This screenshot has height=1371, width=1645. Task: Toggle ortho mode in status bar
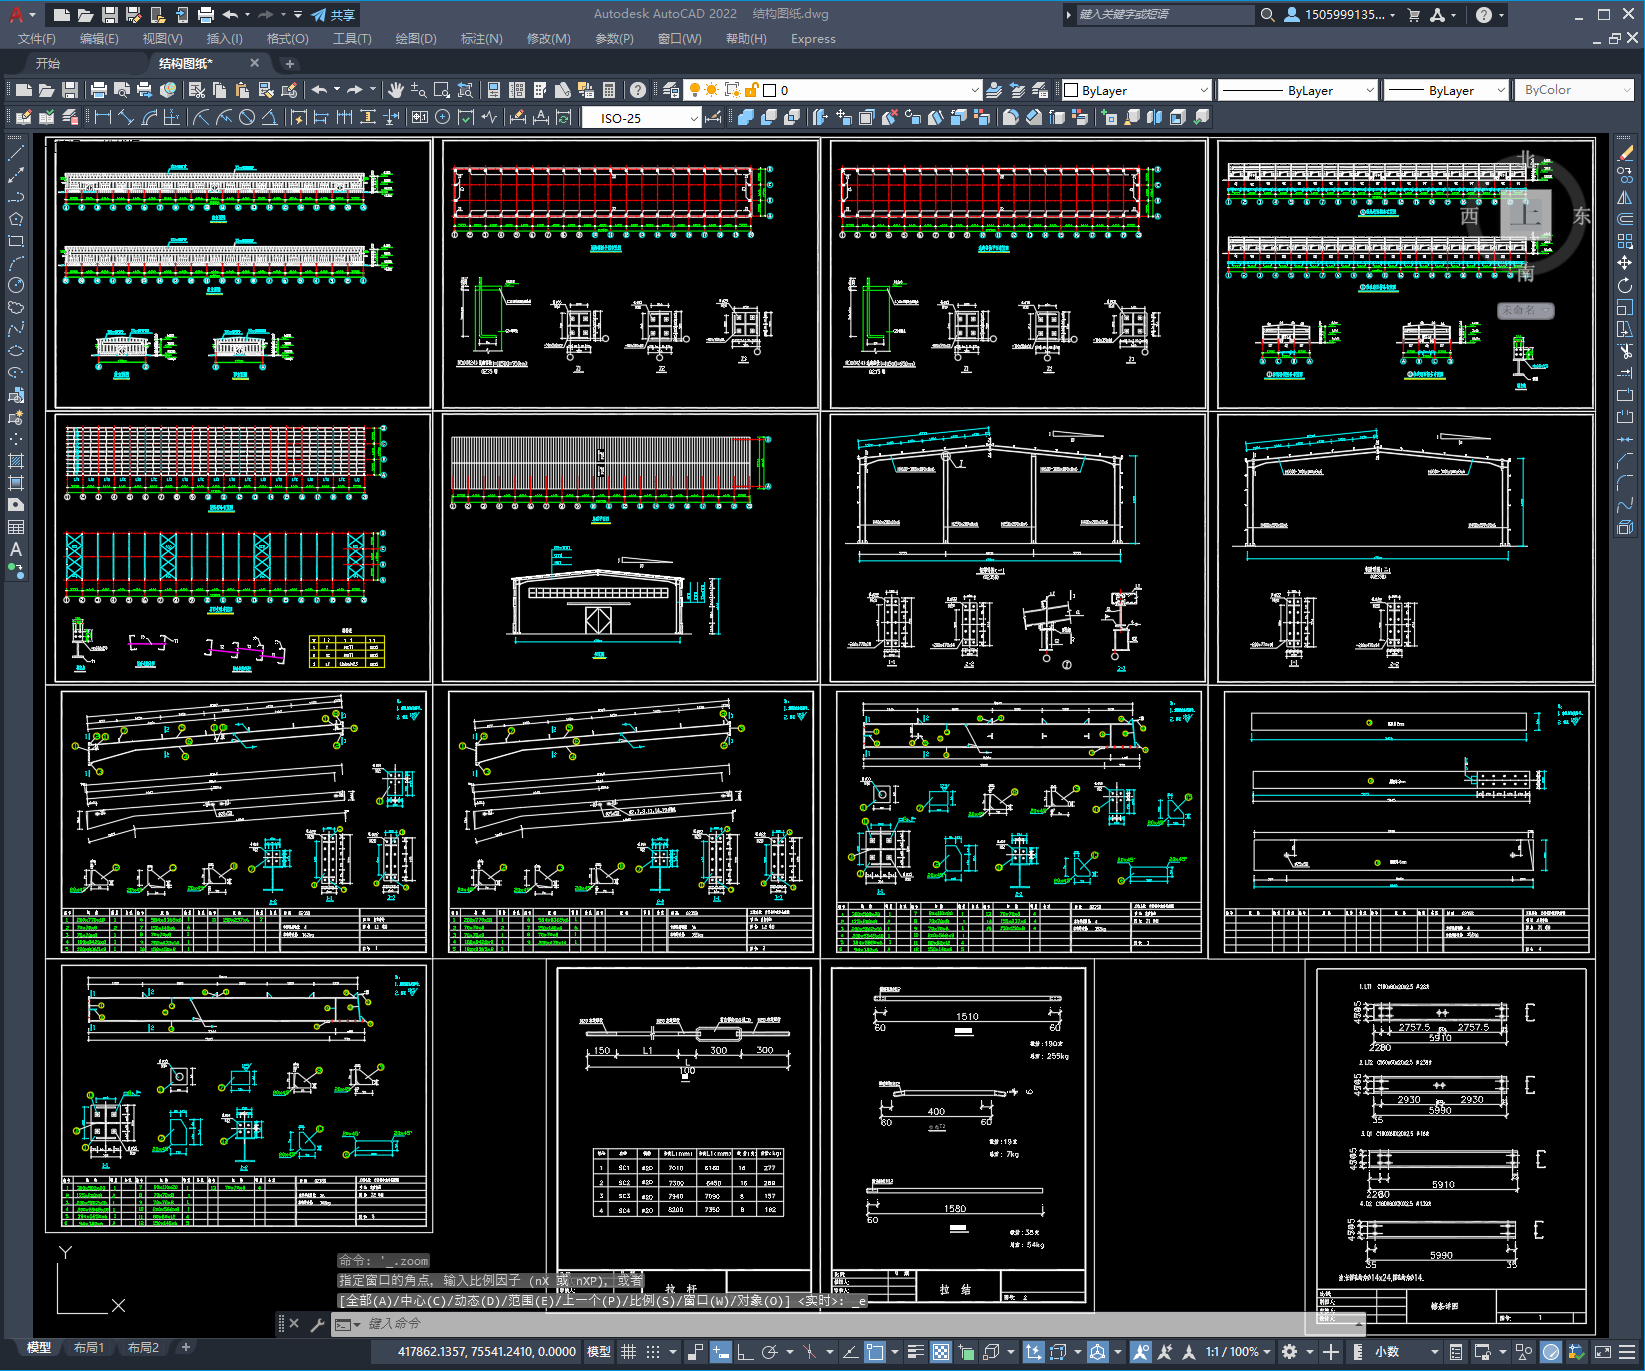tap(745, 1351)
